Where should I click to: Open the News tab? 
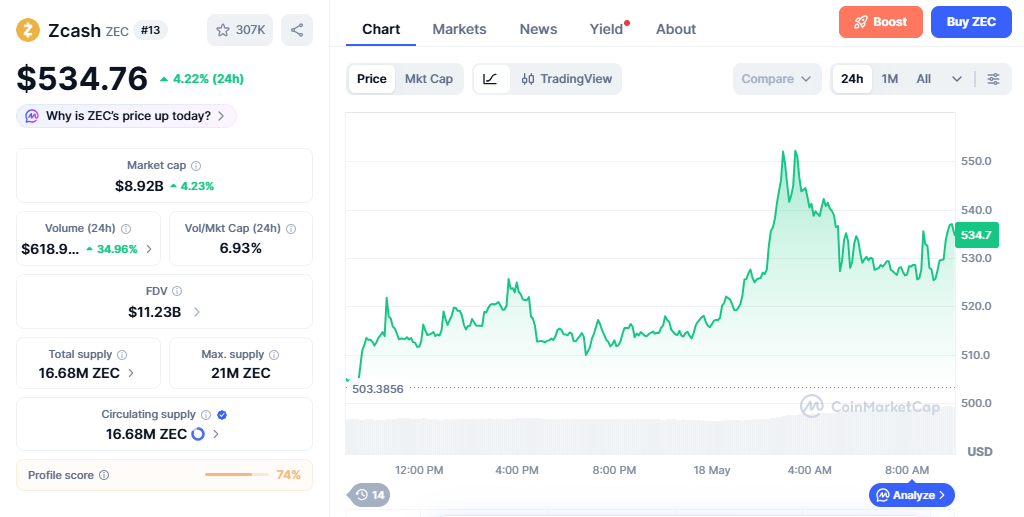538,29
